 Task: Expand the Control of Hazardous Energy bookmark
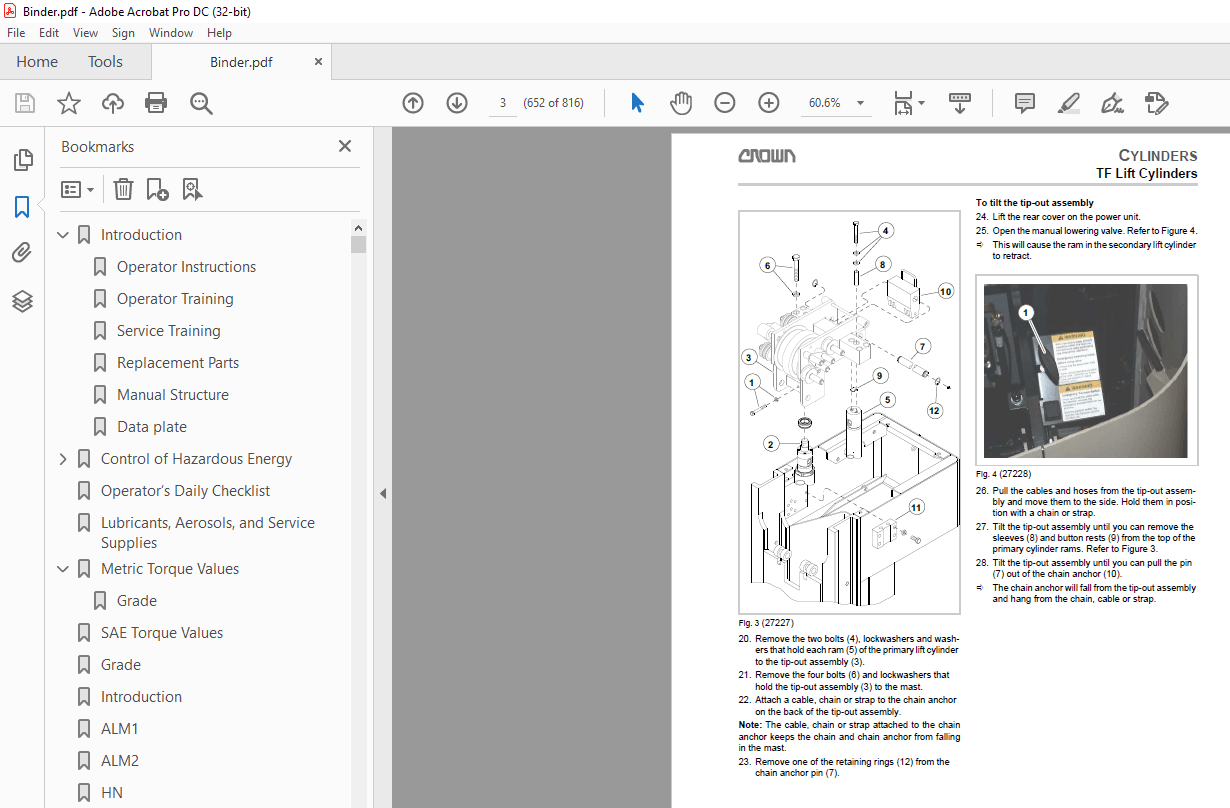point(63,458)
